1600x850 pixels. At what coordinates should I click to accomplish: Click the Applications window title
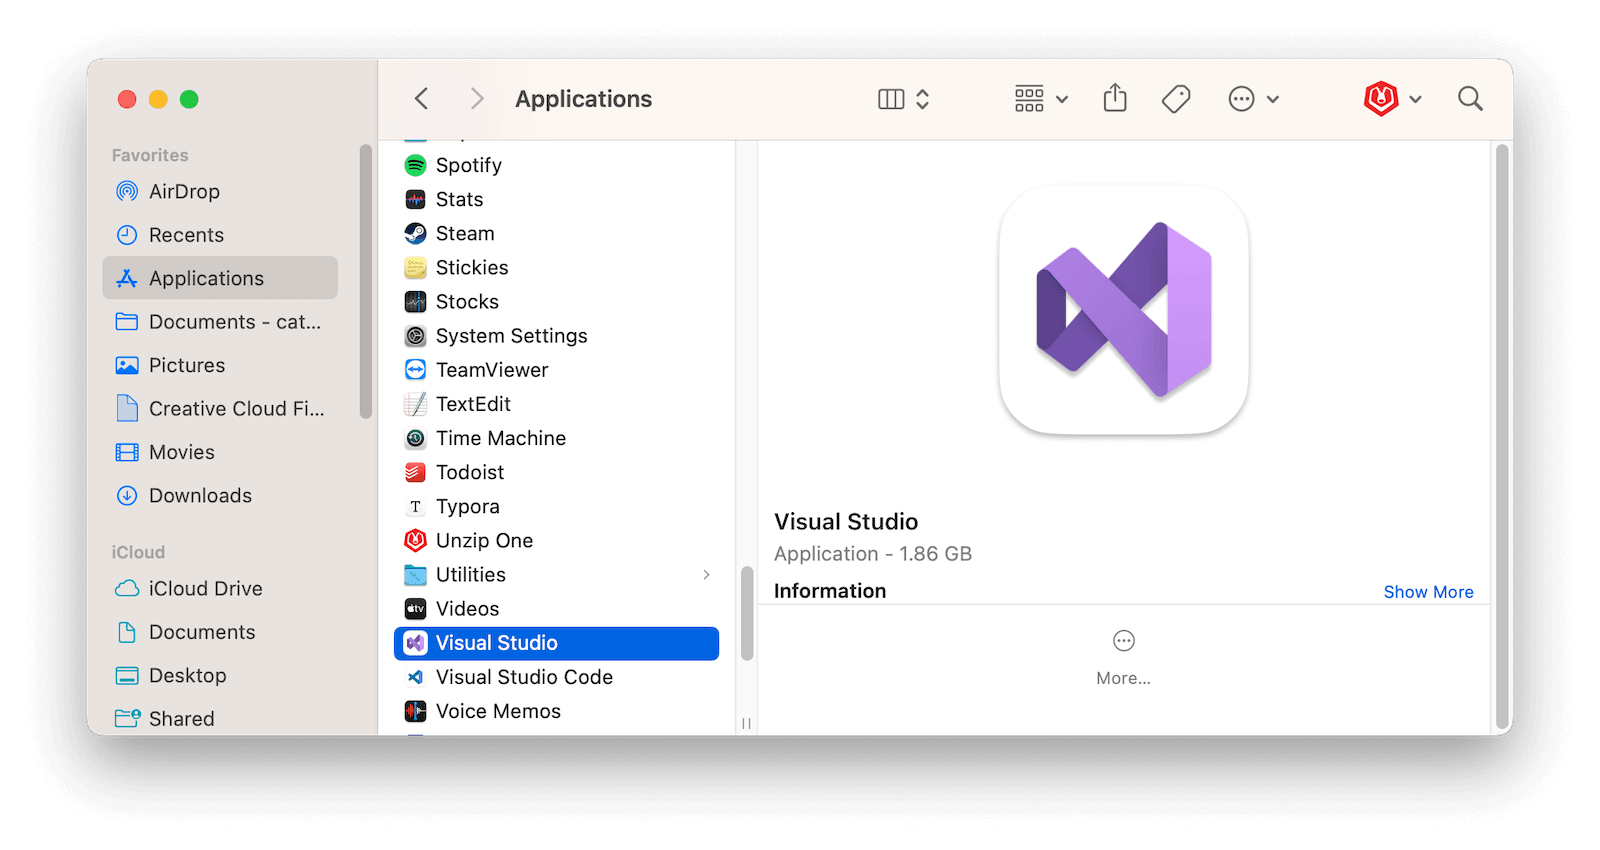[584, 99]
